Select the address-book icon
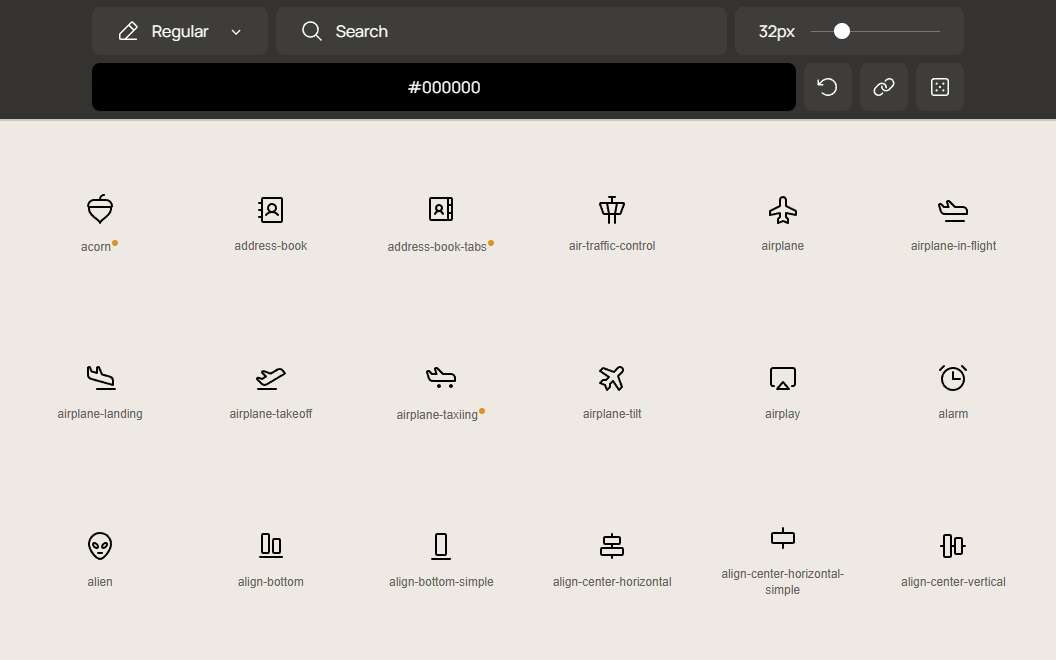The image size is (1056, 660). [x=271, y=210]
